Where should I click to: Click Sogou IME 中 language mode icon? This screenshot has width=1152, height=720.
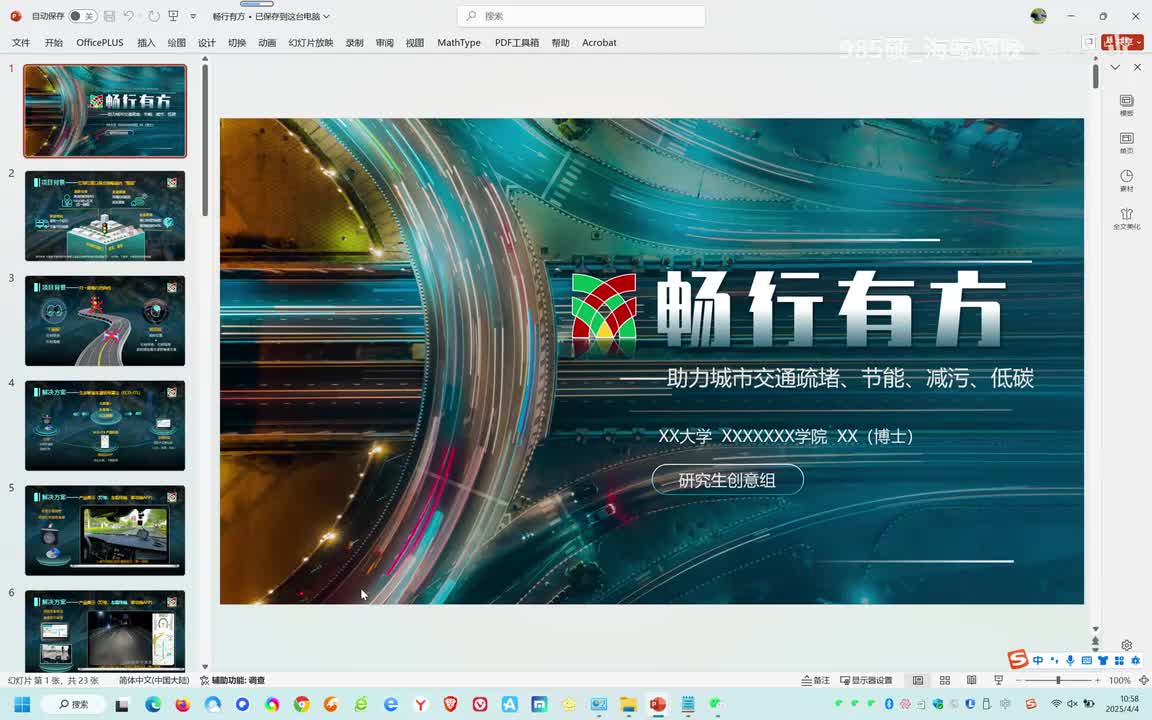[x=1037, y=660]
